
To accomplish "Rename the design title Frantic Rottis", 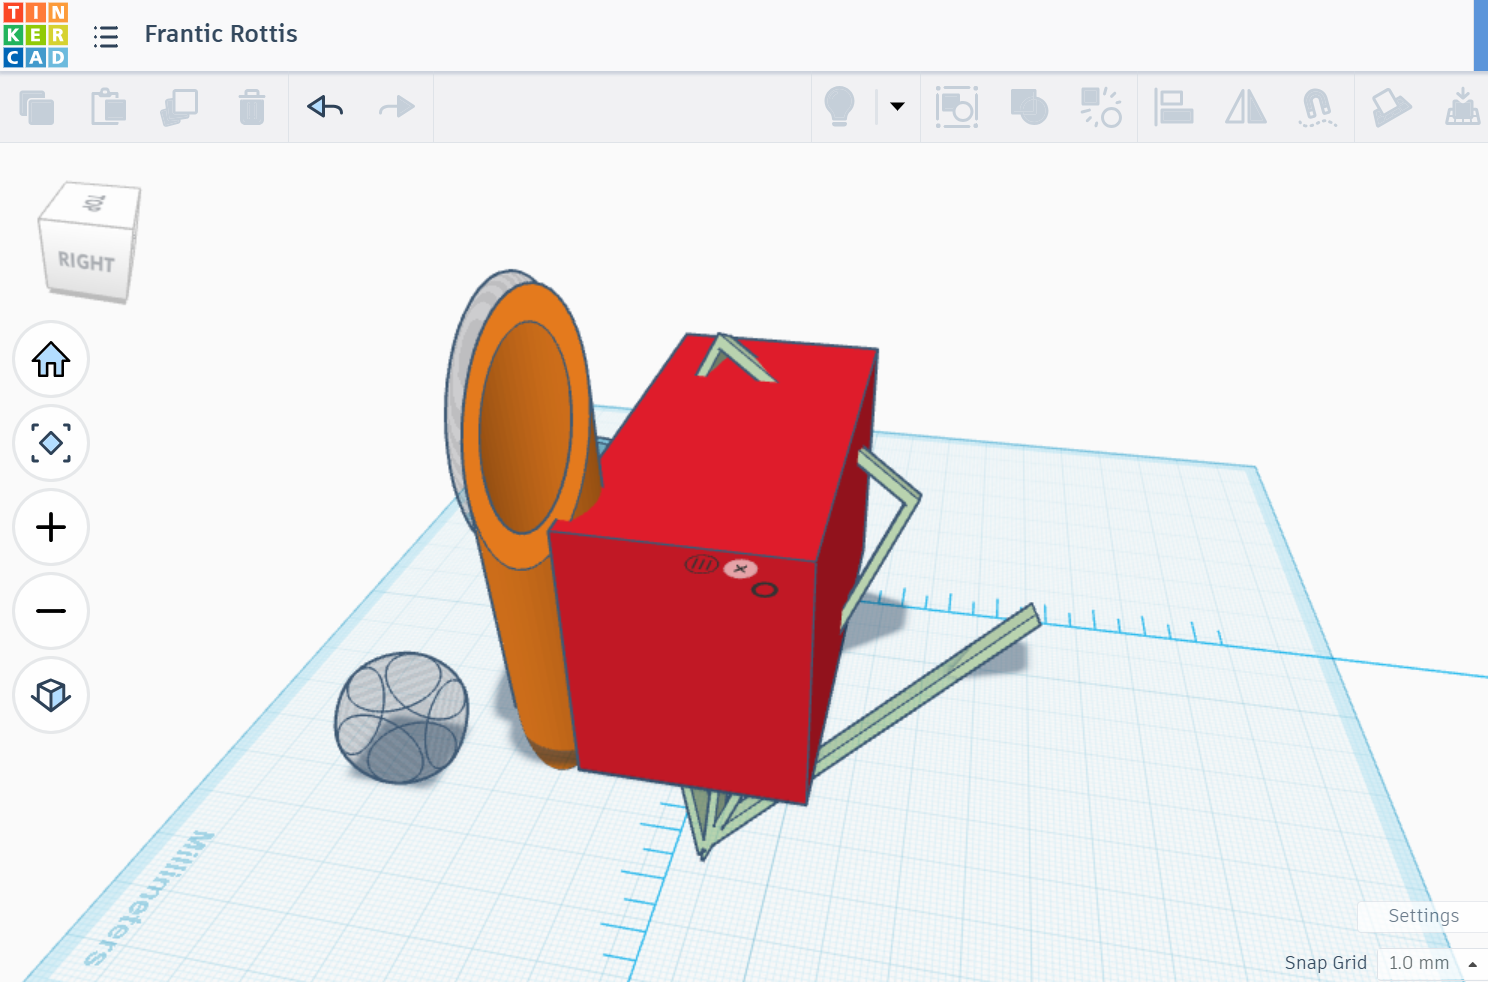I will [x=221, y=34].
